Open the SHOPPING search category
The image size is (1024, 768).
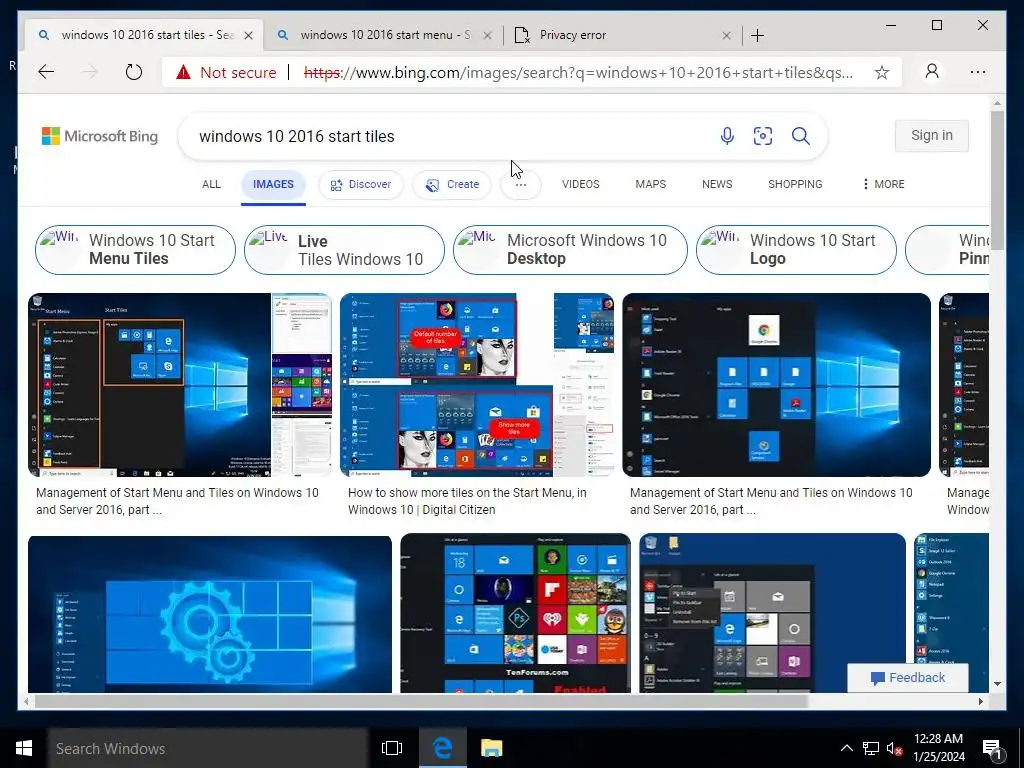[x=795, y=184]
